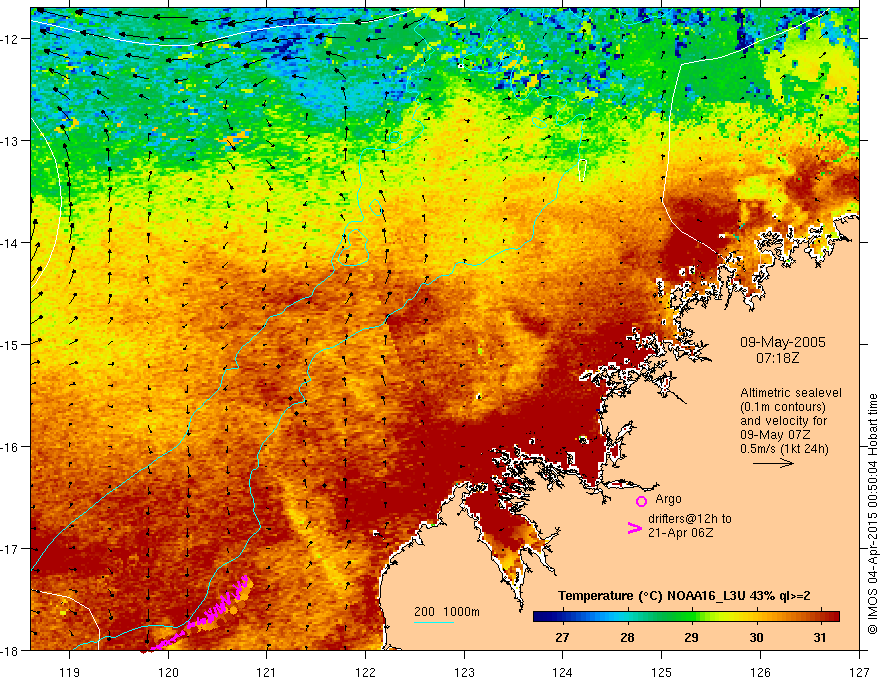
Task: Click the IMOS copyright text on right edge
Action: 872,513
